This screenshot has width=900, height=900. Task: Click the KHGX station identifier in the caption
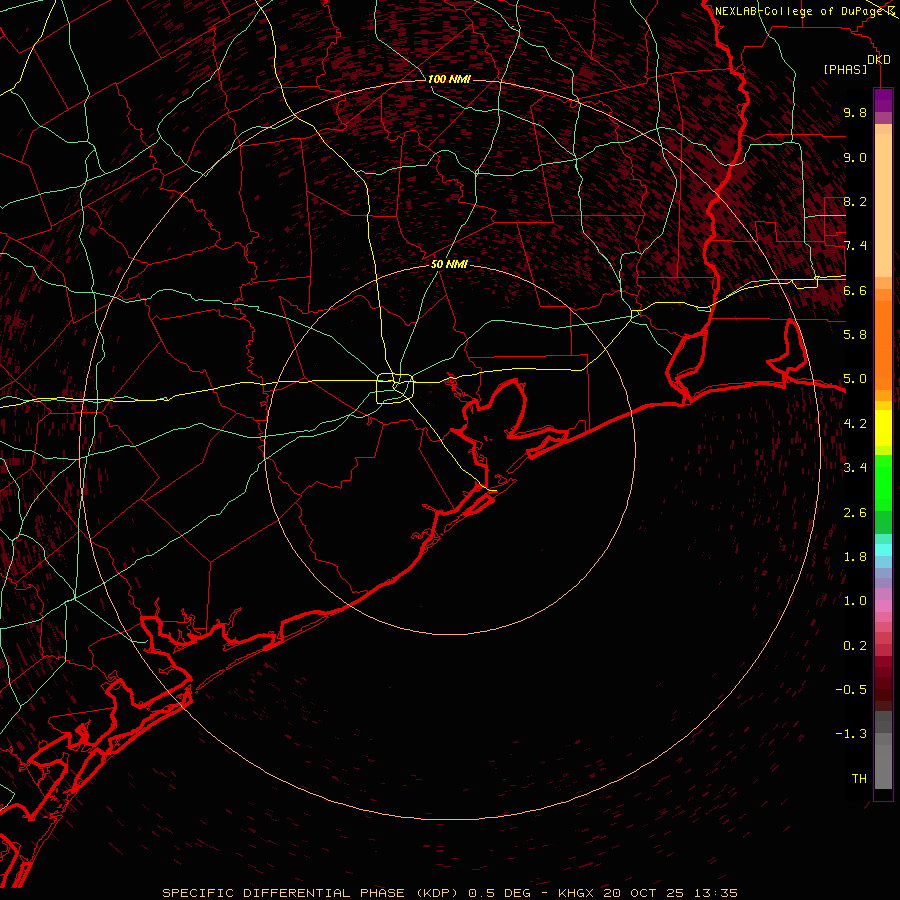576,893
